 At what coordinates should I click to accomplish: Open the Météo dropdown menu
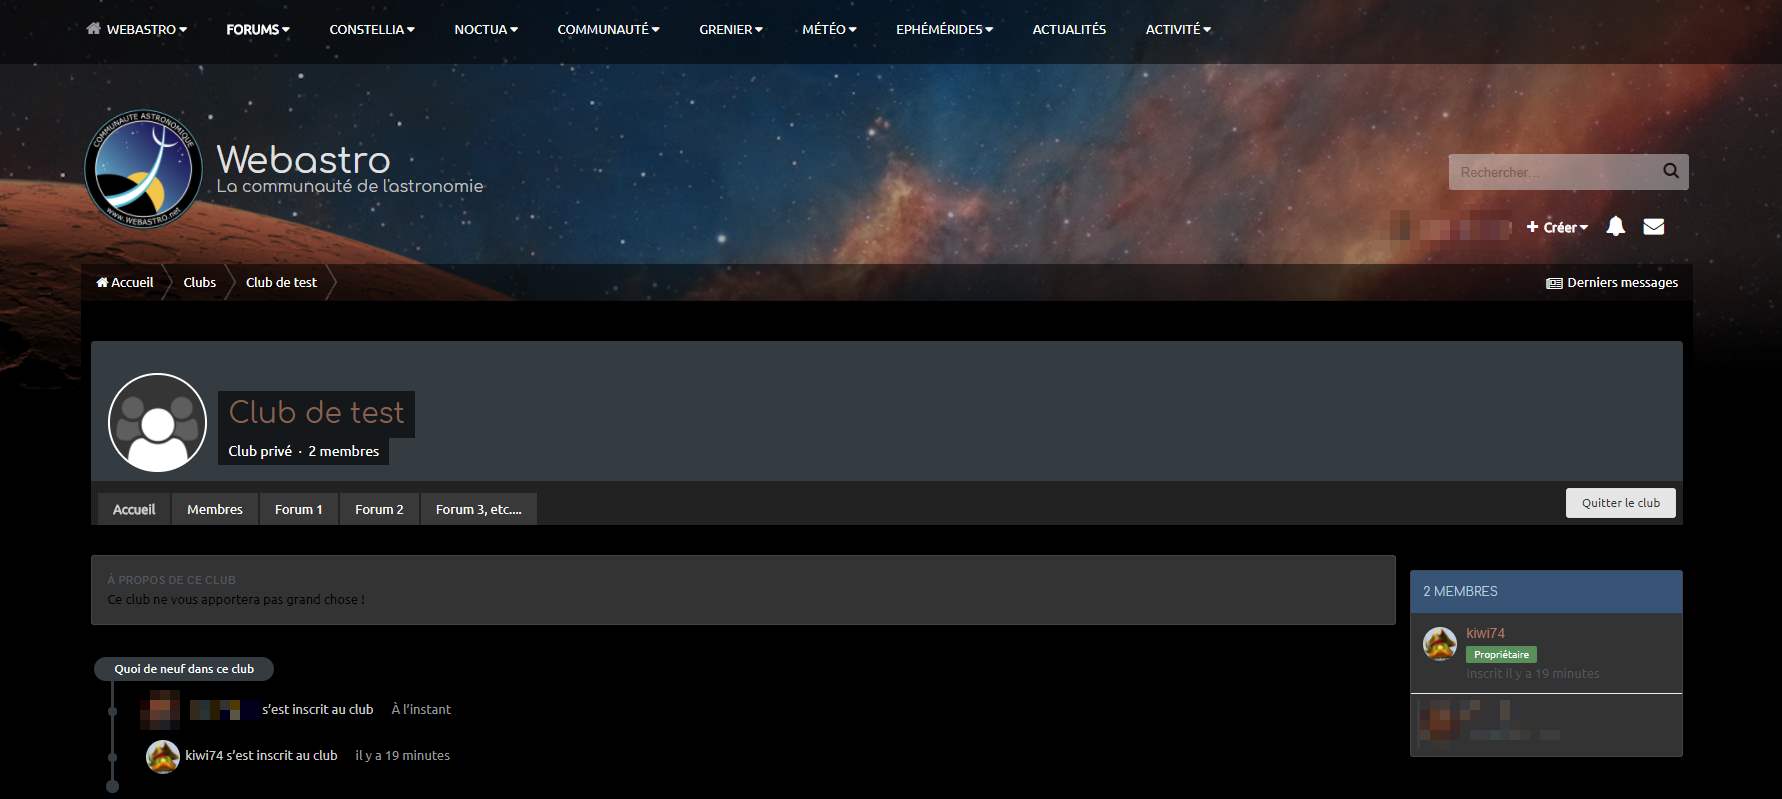click(829, 30)
